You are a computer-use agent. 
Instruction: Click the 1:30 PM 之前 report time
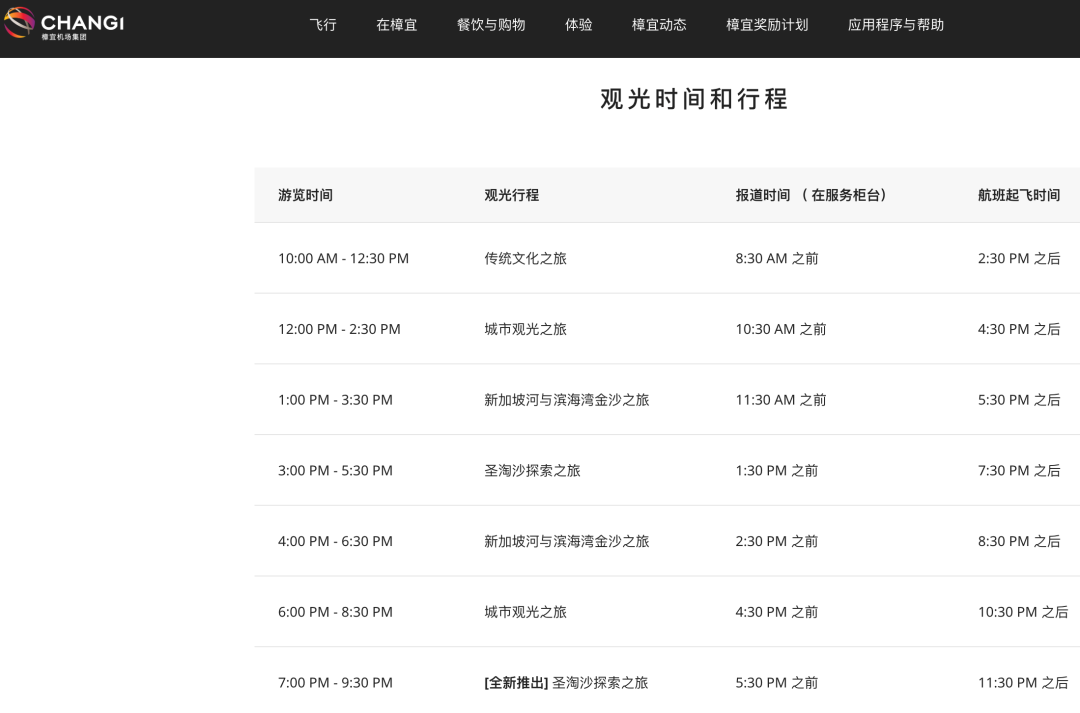(x=777, y=471)
